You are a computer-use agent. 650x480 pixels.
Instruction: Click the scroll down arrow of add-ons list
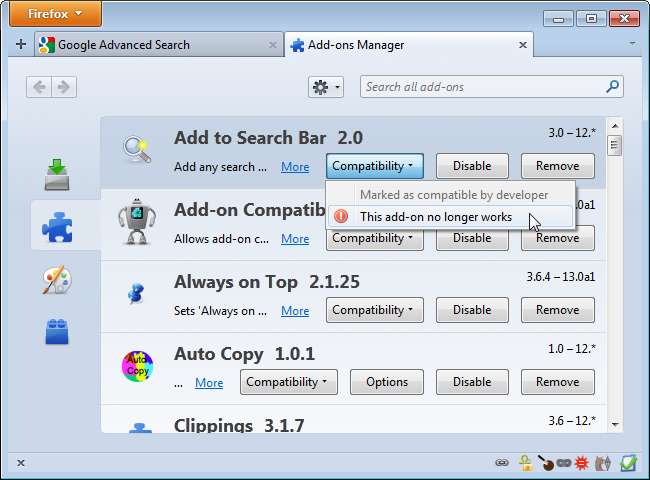615,424
